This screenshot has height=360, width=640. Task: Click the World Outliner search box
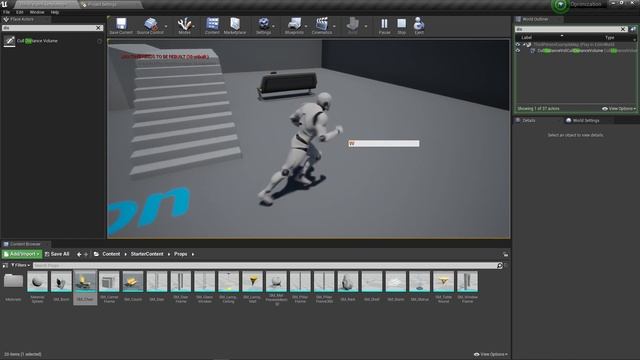567,29
